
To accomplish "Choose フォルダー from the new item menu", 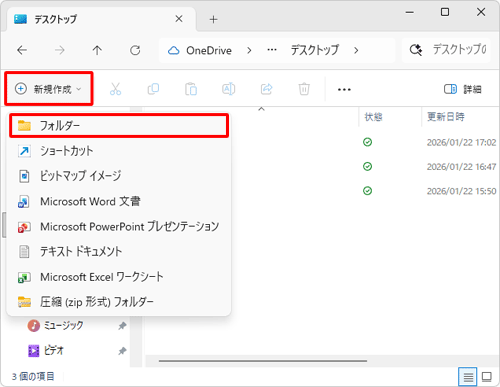I will (x=119, y=126).
